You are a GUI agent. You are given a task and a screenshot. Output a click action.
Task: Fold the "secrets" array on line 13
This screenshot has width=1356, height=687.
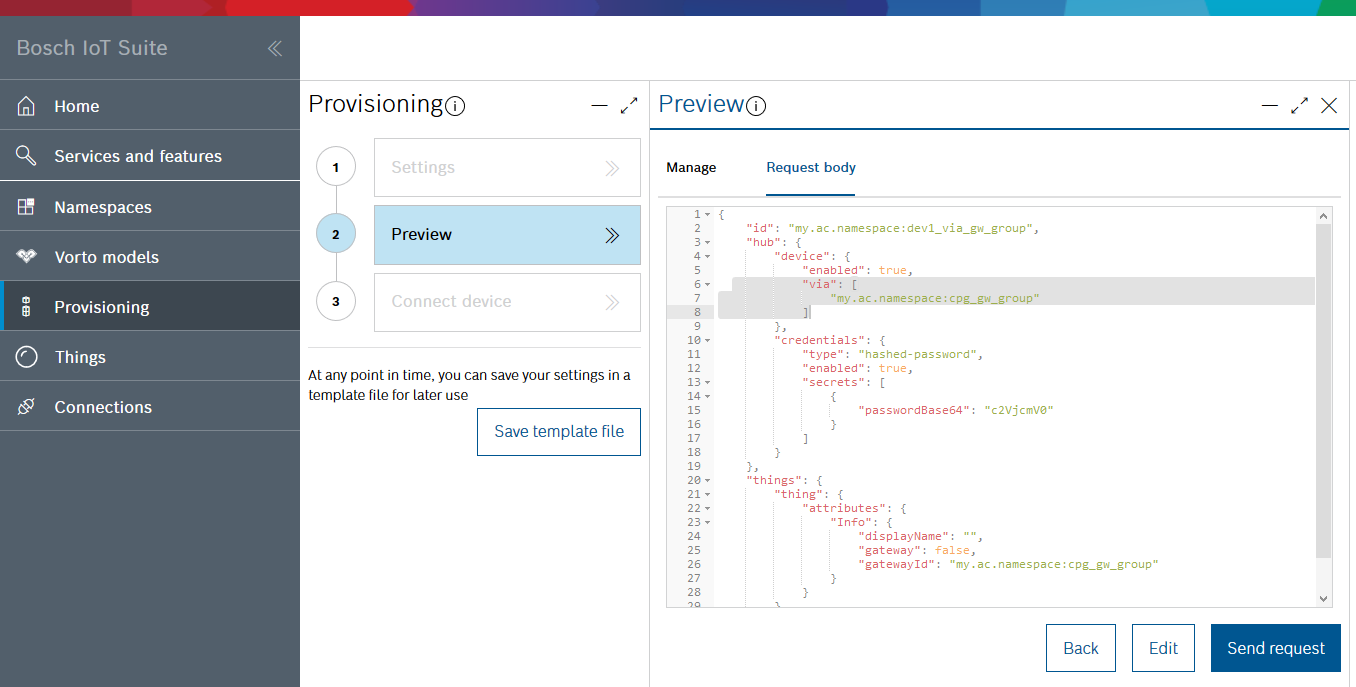[708, 383]
